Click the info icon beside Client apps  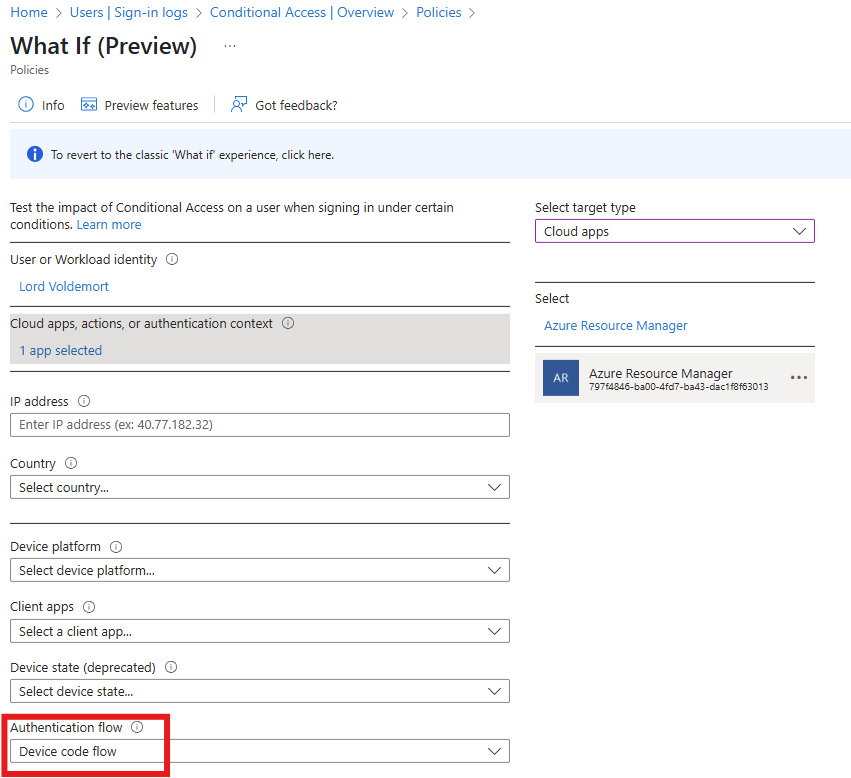coord(89,607)
